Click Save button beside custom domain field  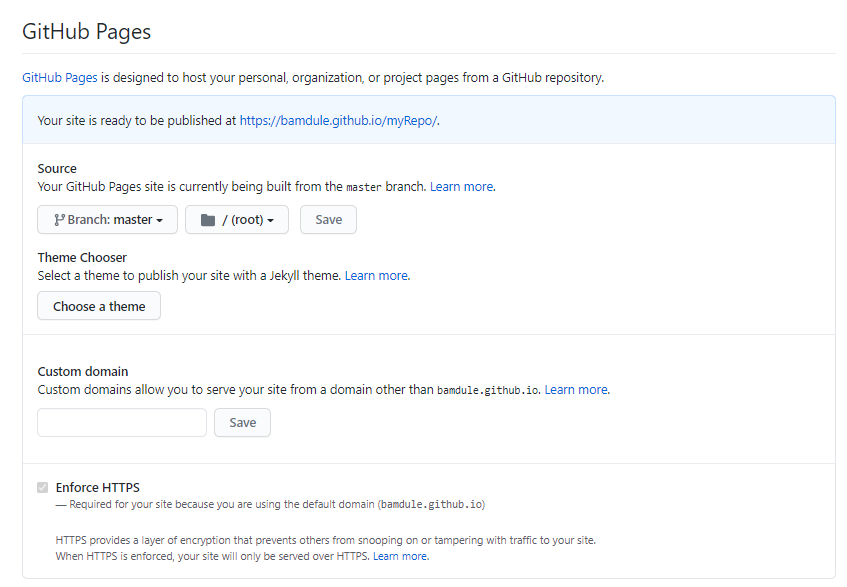[243, 422]
